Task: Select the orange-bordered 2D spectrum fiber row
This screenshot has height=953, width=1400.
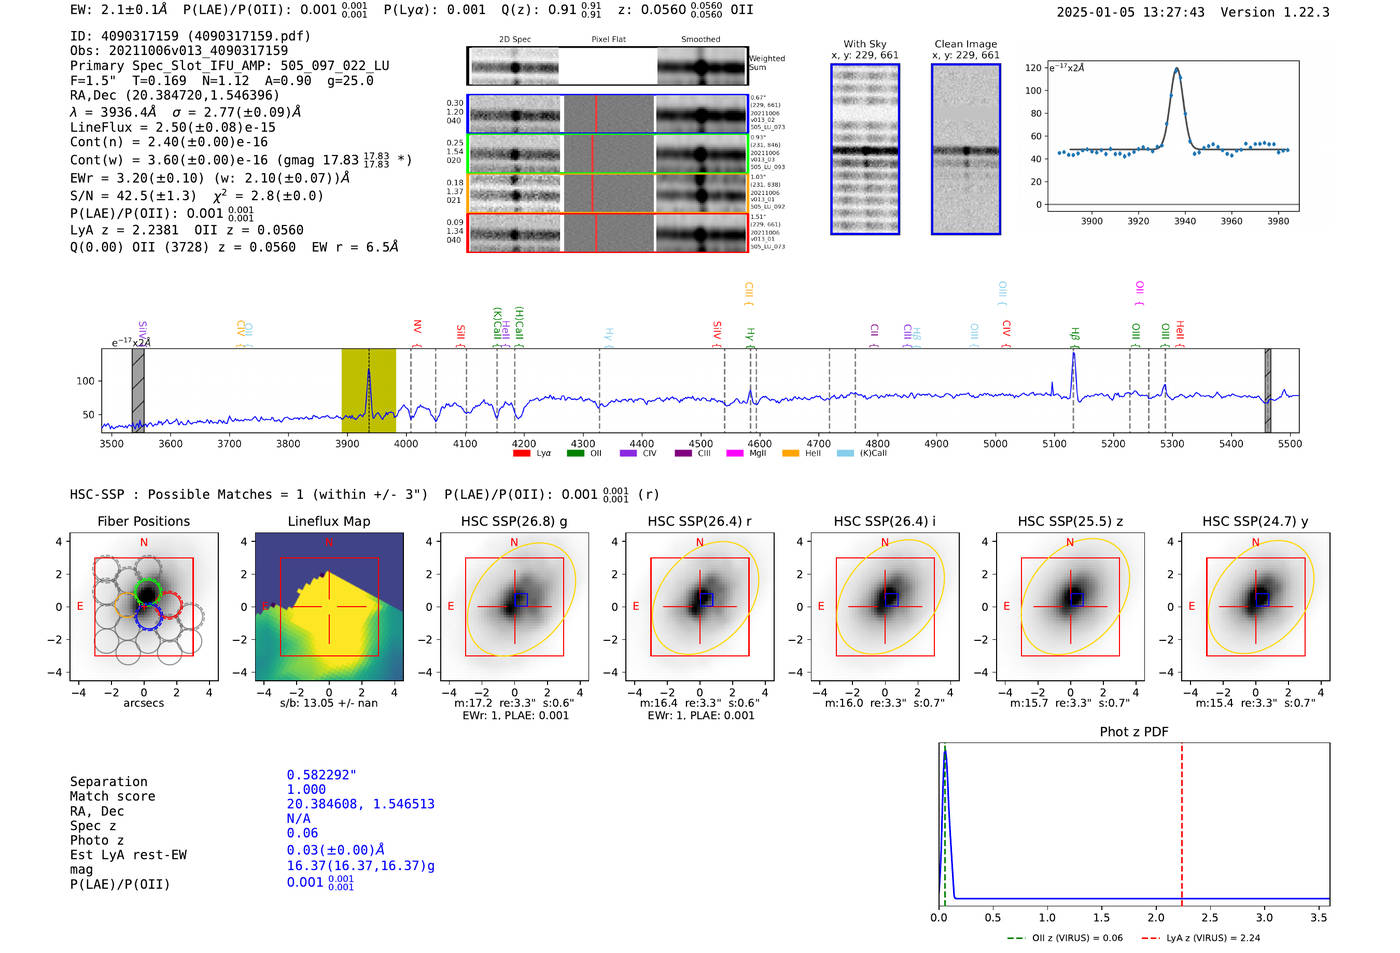Action: [607, 193]
